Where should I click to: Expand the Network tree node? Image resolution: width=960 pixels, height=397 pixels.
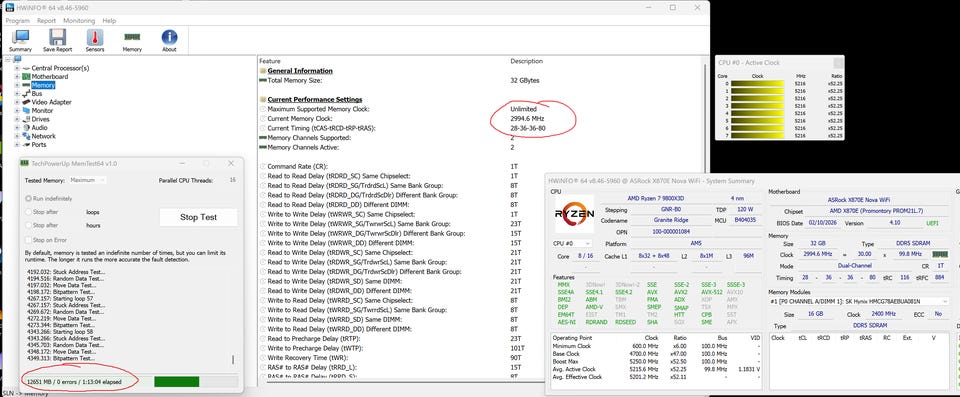click(x=17, y=136)
